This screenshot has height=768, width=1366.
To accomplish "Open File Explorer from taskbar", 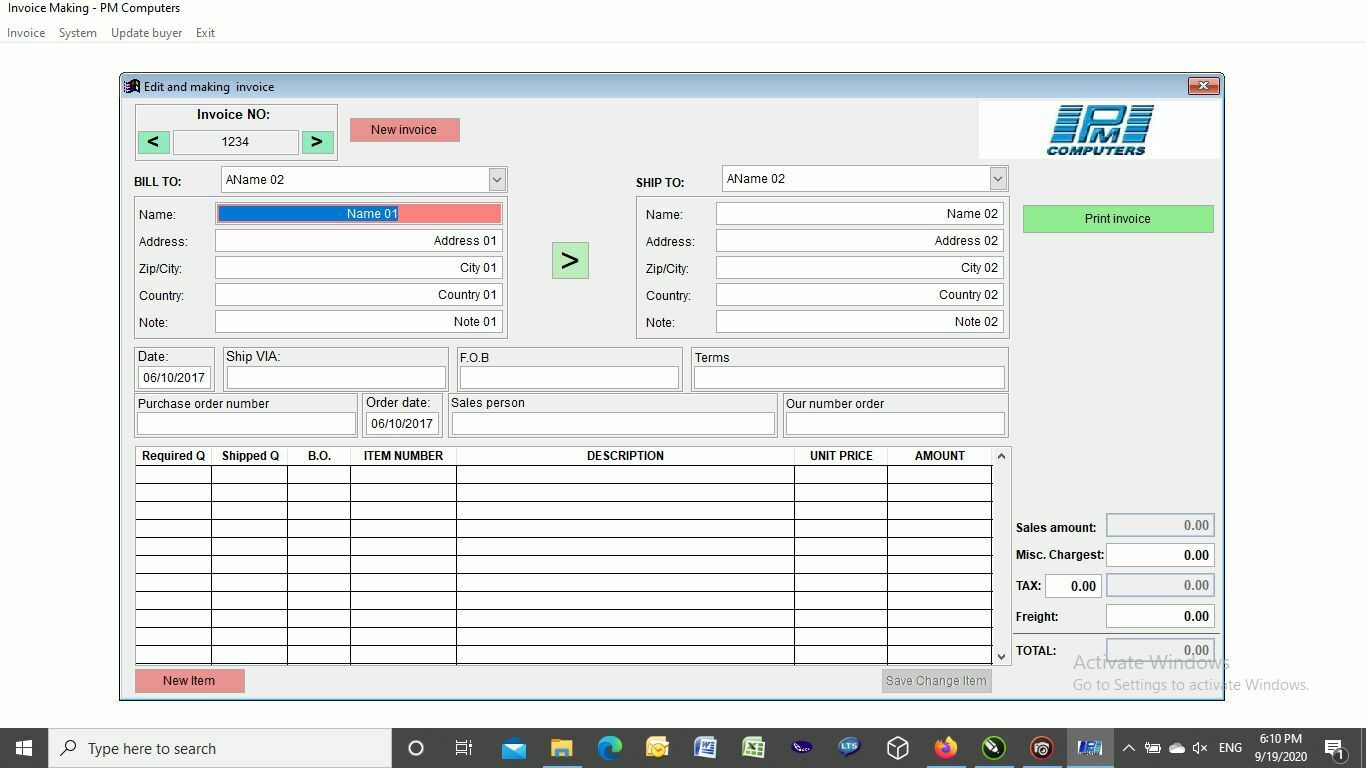I will coord(562,748).
